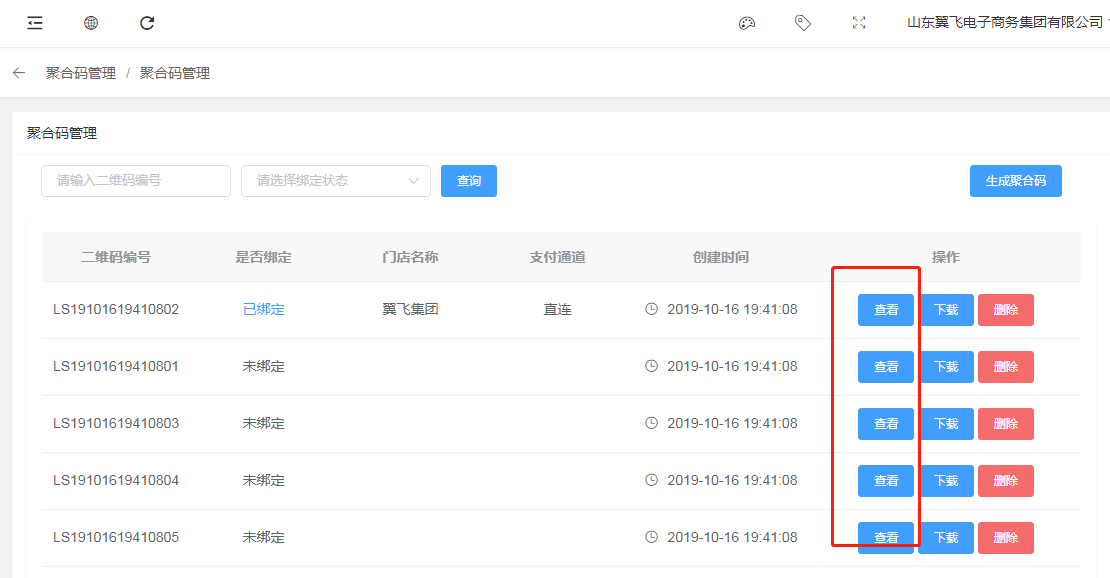Click the 门店名称 column header

pos(410,257)
